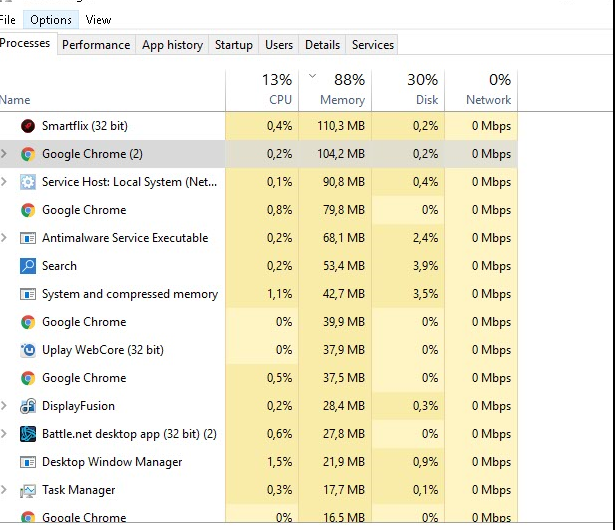This screenshot has width=615, height=530.
Task: Click the 110,3 MB memory value
Action: coord(341,126)
